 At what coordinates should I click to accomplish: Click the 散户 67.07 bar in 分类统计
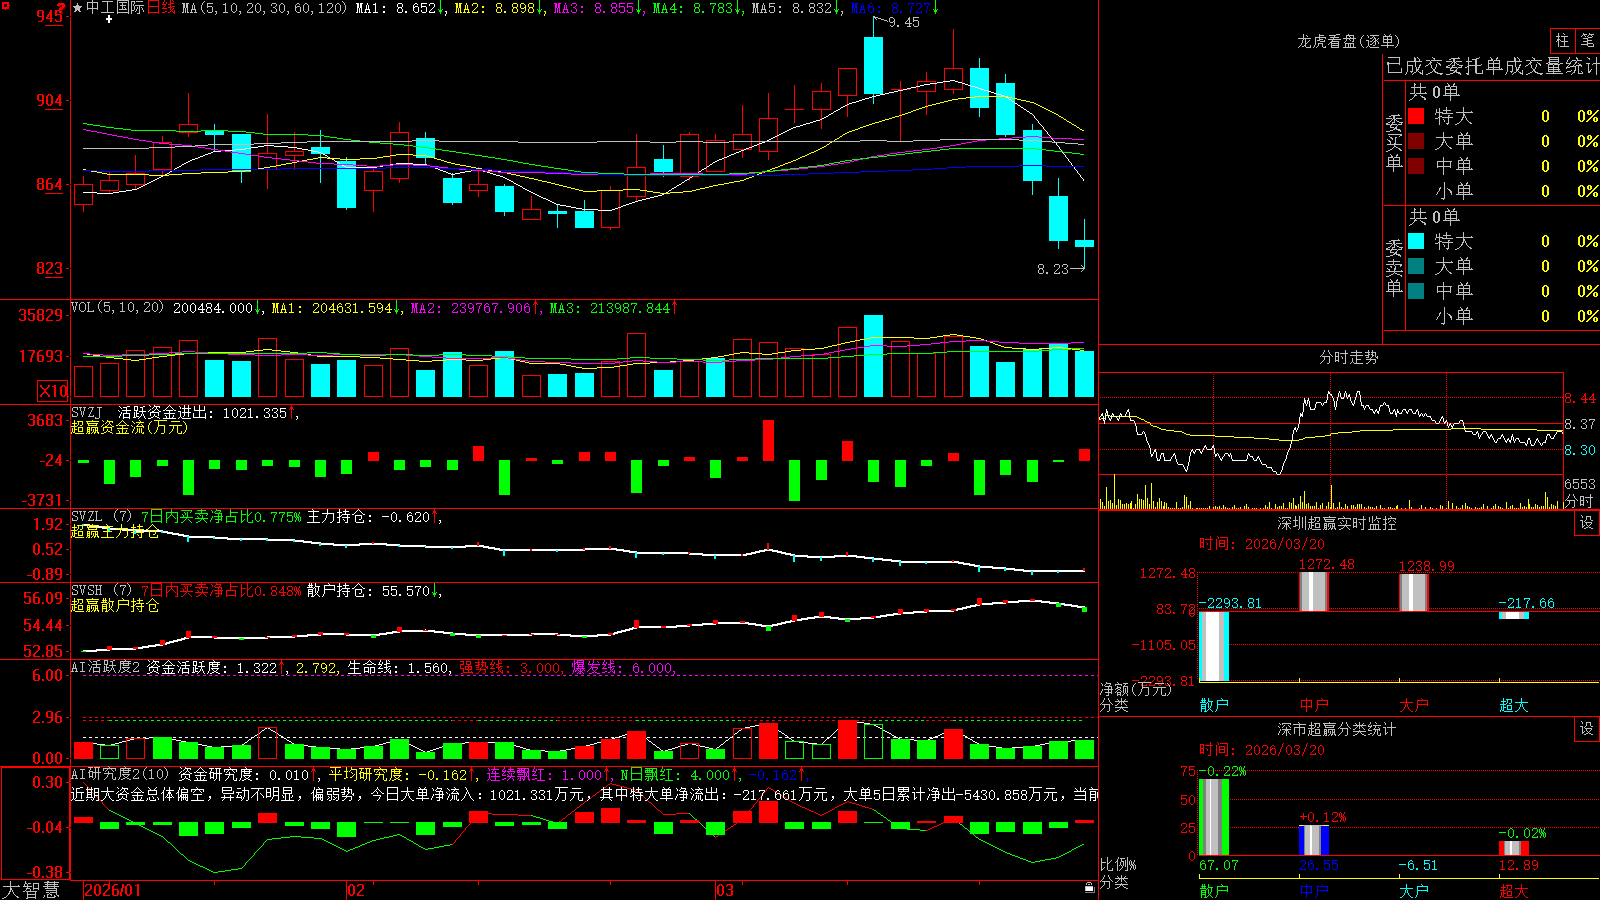click(x=1214, y=817)
